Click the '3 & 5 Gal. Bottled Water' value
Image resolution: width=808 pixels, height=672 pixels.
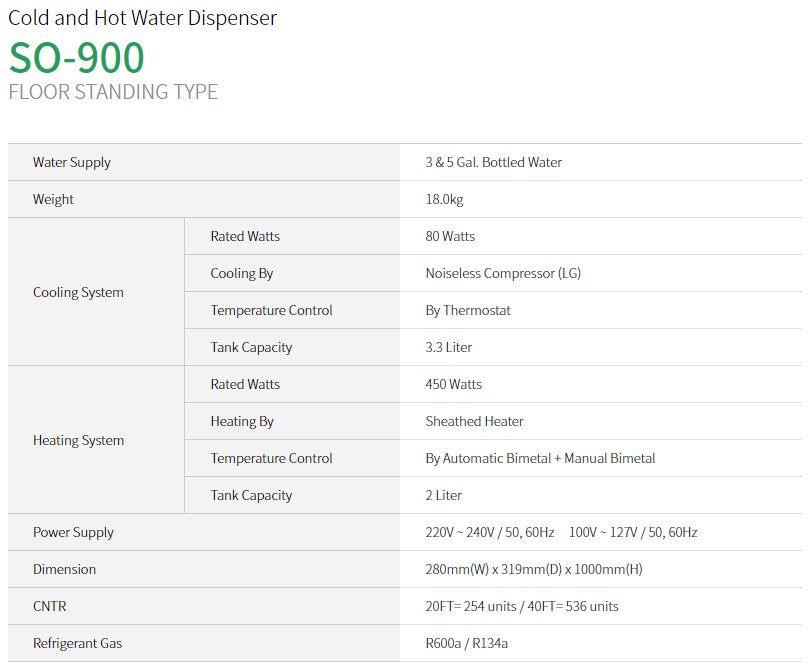click(x=493, y=162)
